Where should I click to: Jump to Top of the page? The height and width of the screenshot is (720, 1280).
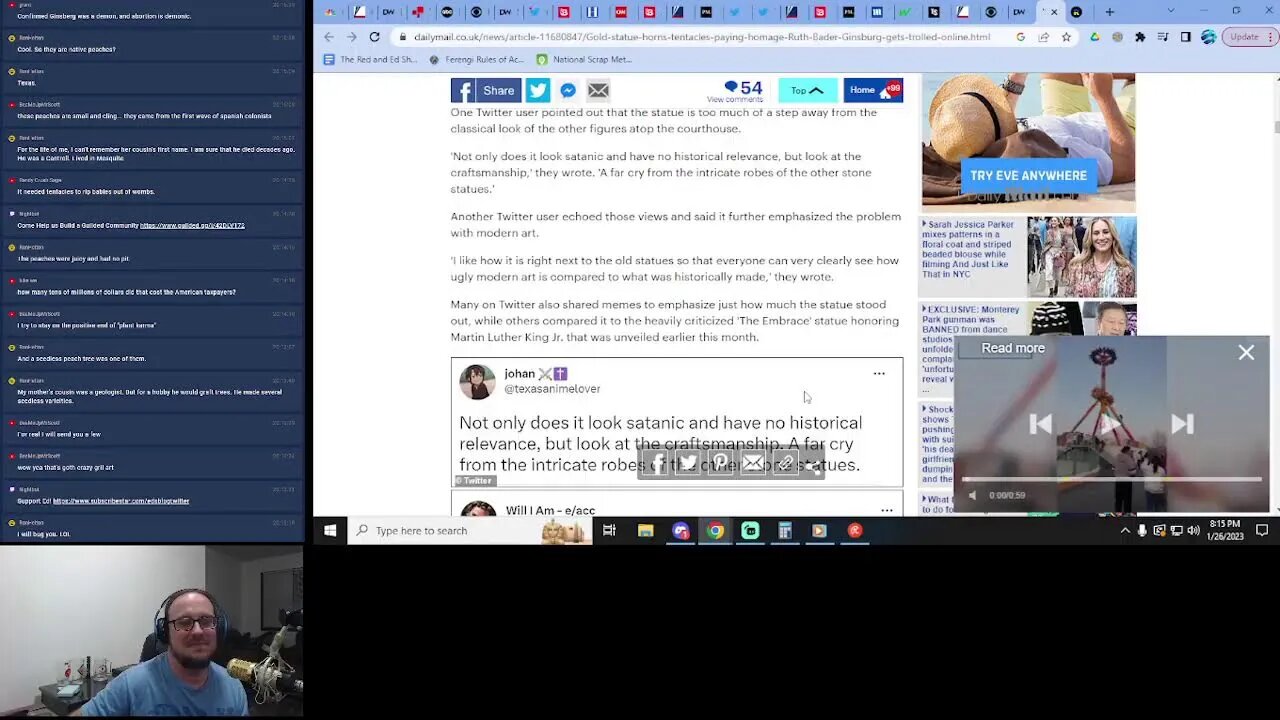[807, 90]
